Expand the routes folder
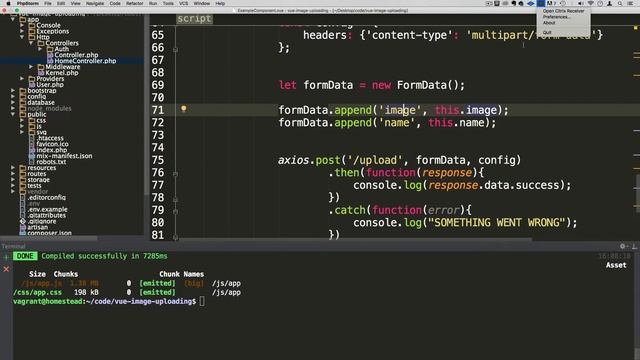The height and width of the screenshot is (360, 640). 13,173
